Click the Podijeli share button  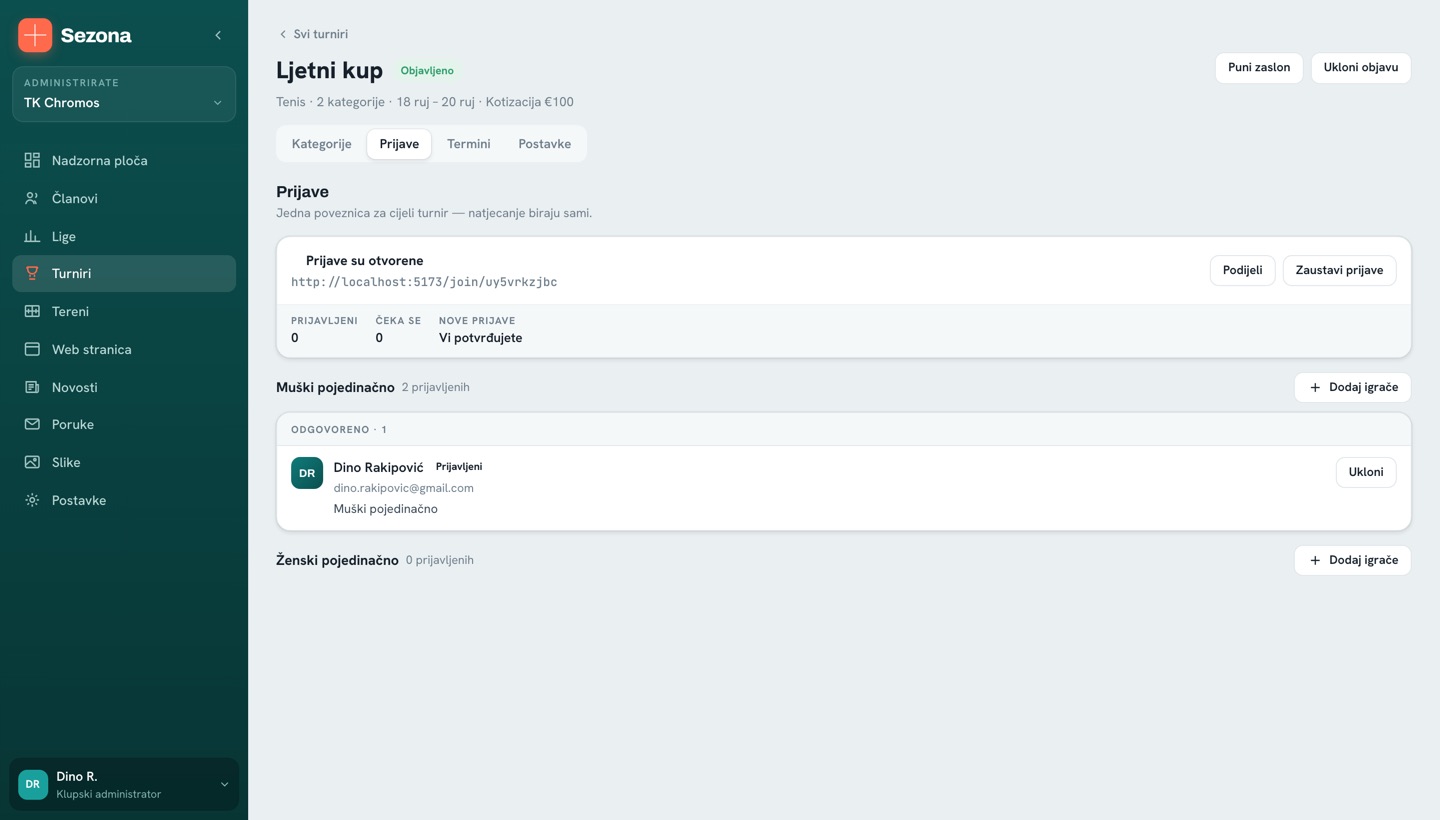[1242, 270]
